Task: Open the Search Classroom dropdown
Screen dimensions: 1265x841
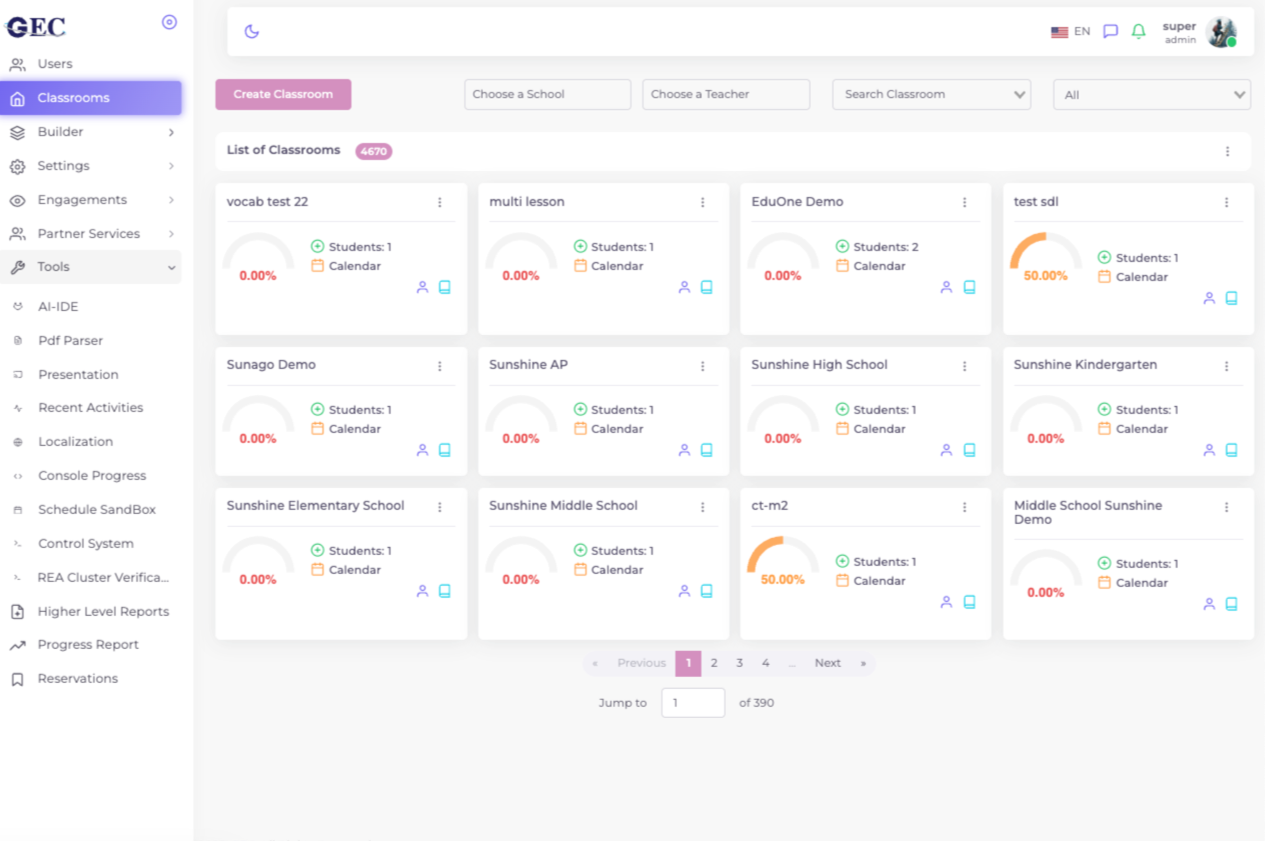Action: pyautogui.click(x=931, y=95)
